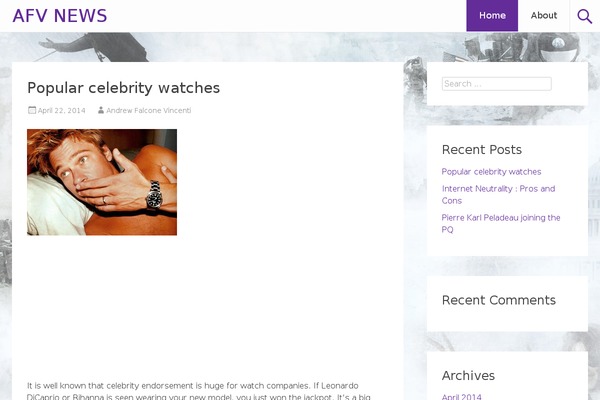Focus the sidebar Search field
600x400 pixels.
pos(497,84)
